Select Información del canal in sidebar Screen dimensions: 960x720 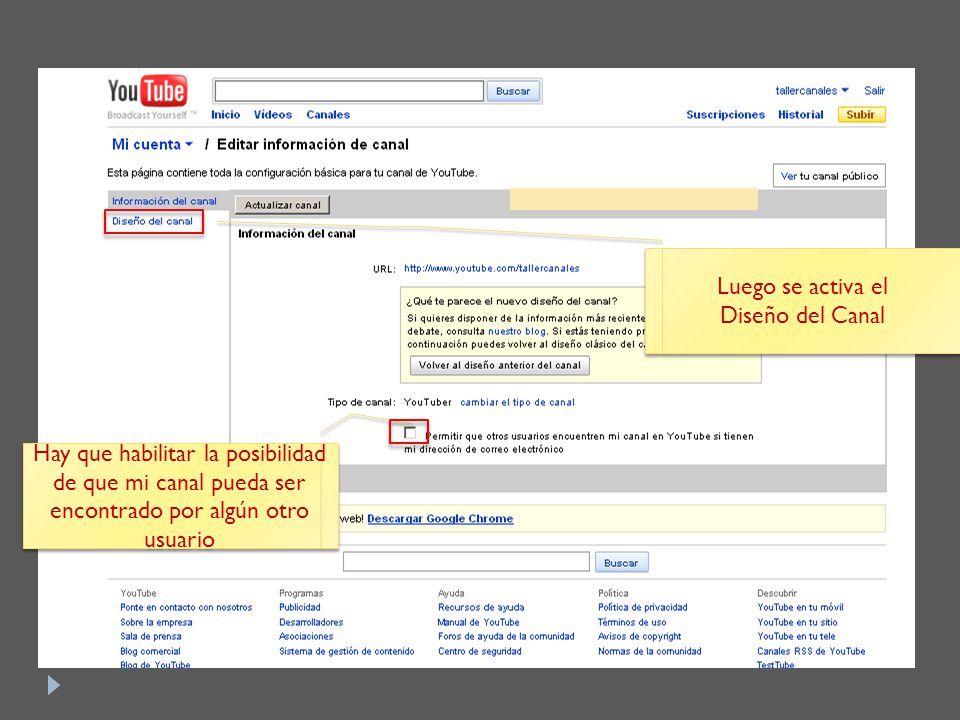[x=164, y=201]
